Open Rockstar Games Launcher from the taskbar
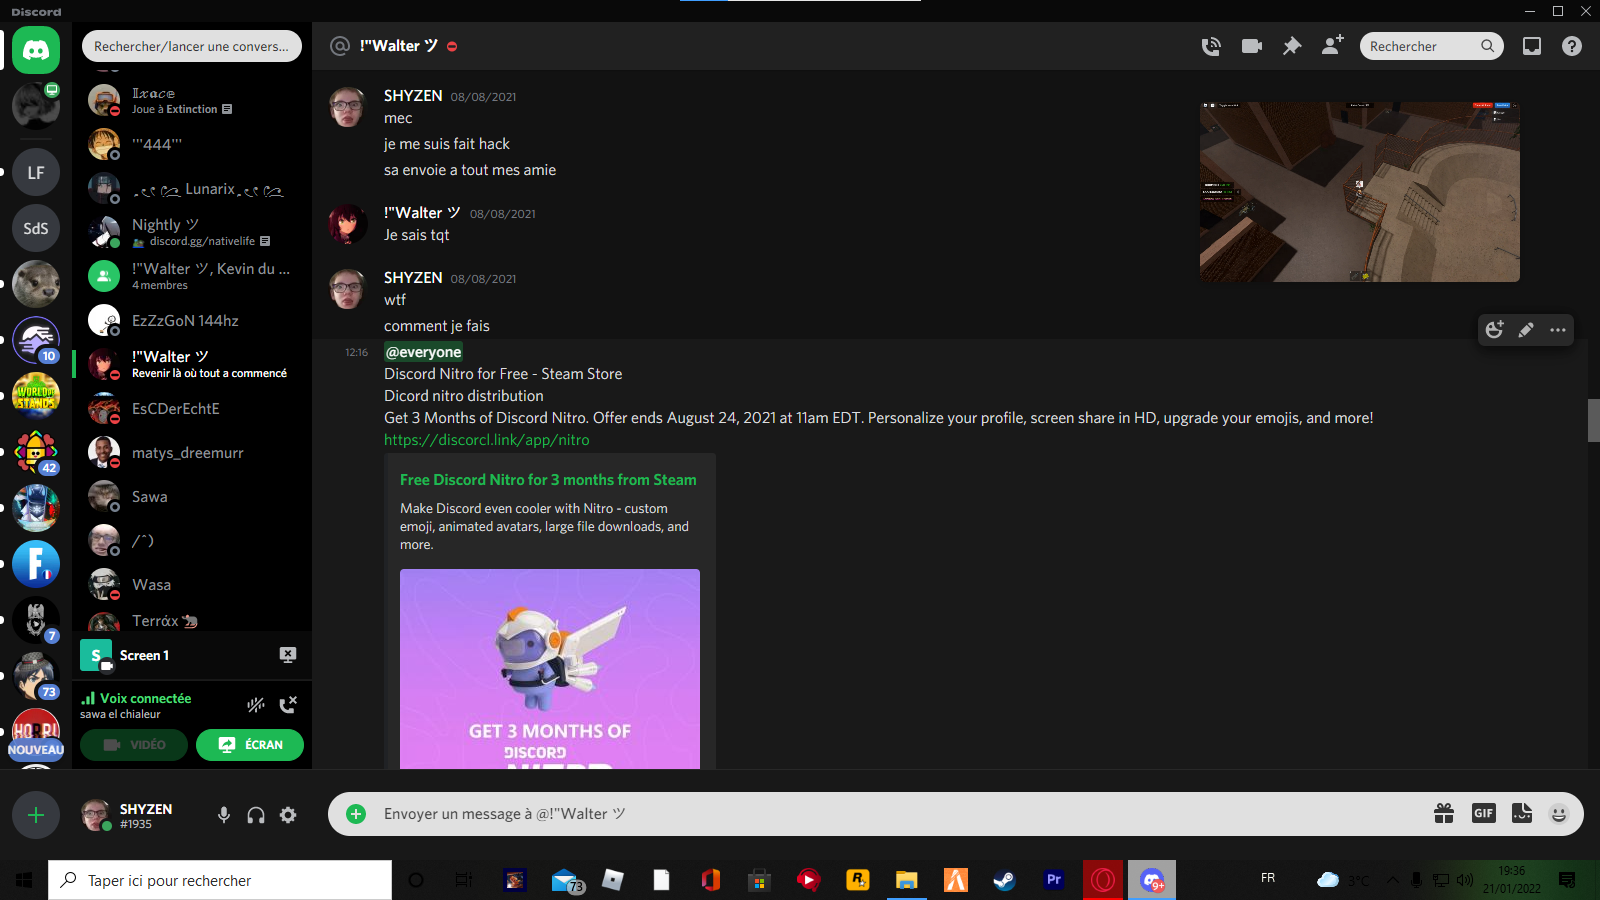 coord(857,880)
